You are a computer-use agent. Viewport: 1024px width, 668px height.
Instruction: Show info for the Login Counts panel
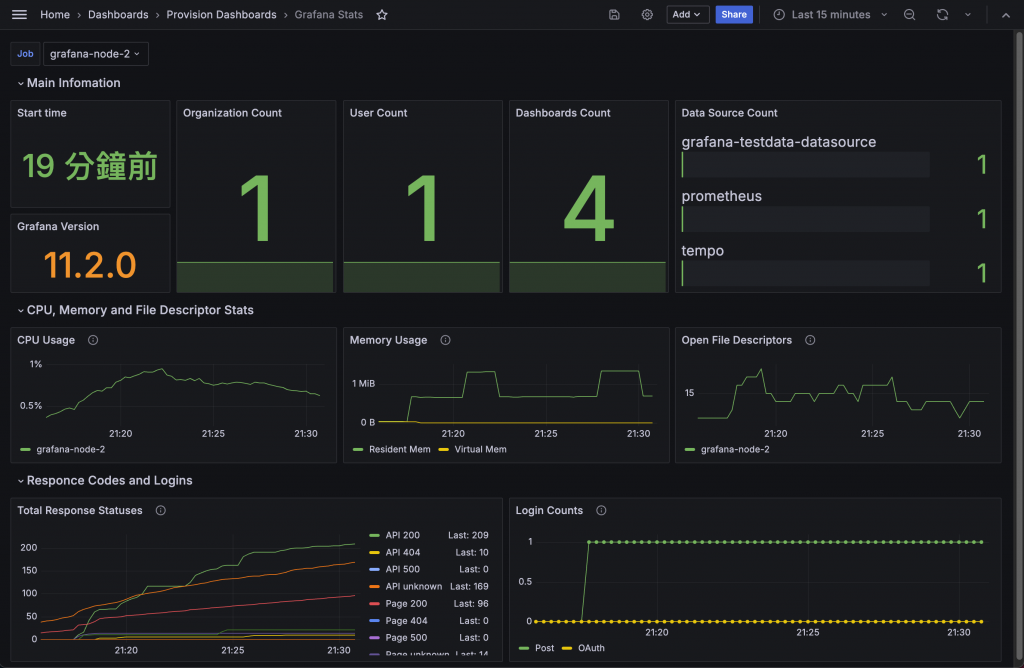[x=601, y=511]
